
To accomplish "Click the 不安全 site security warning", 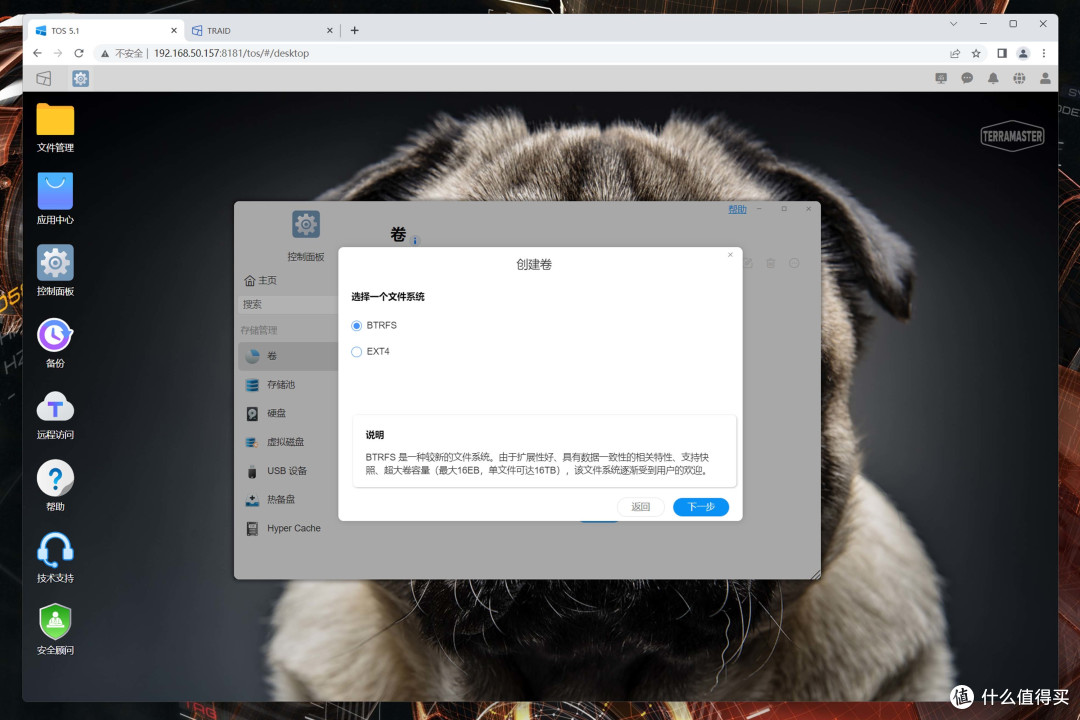I will click(122, 53).
